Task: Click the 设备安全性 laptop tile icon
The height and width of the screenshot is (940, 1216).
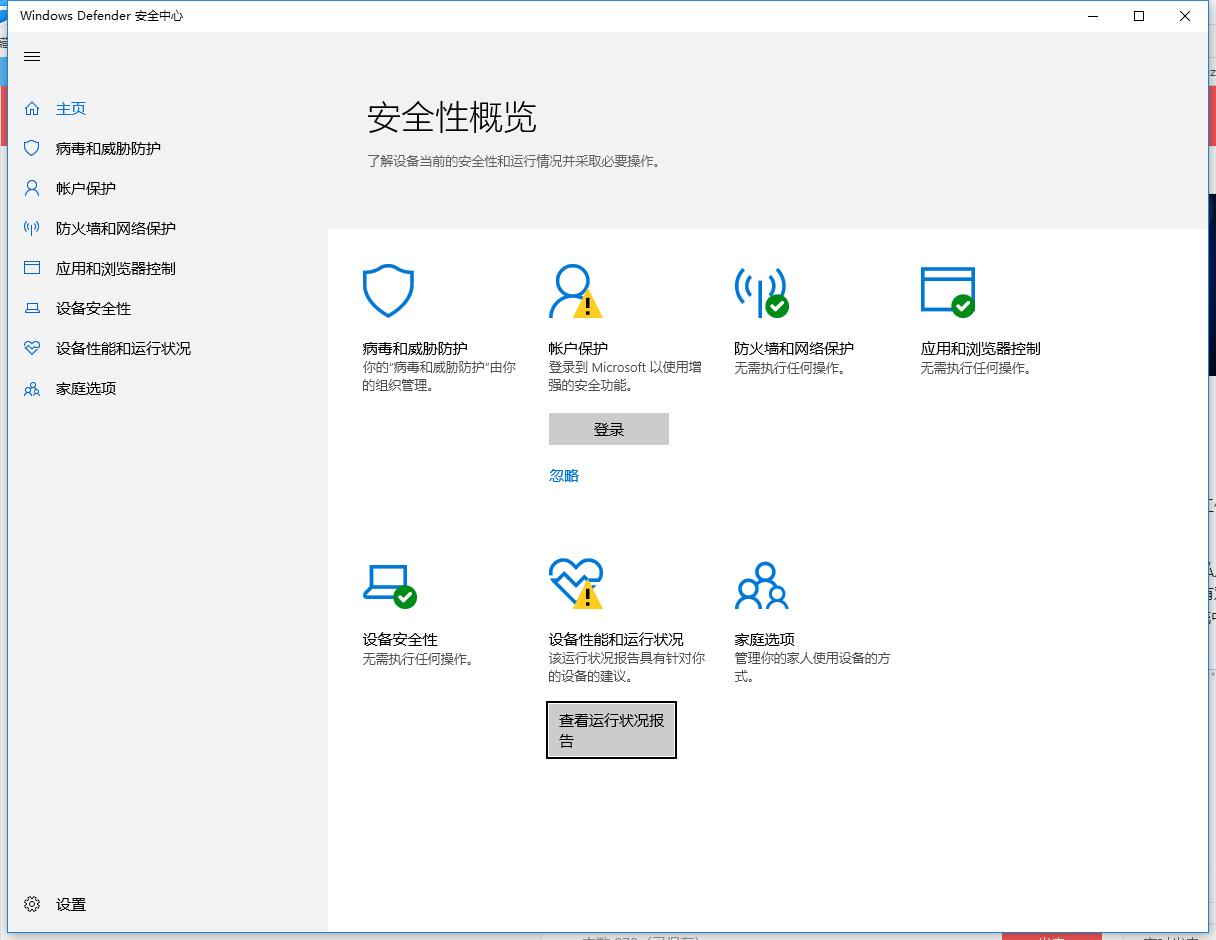Action: pyautogui.click(x=388, y=583)
